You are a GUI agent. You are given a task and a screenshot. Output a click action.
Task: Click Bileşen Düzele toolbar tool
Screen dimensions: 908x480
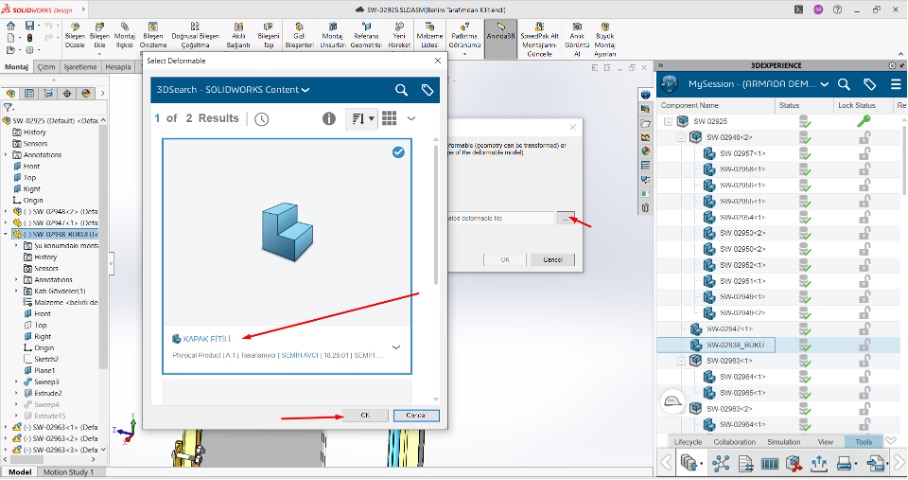click(x=75, y=36)
